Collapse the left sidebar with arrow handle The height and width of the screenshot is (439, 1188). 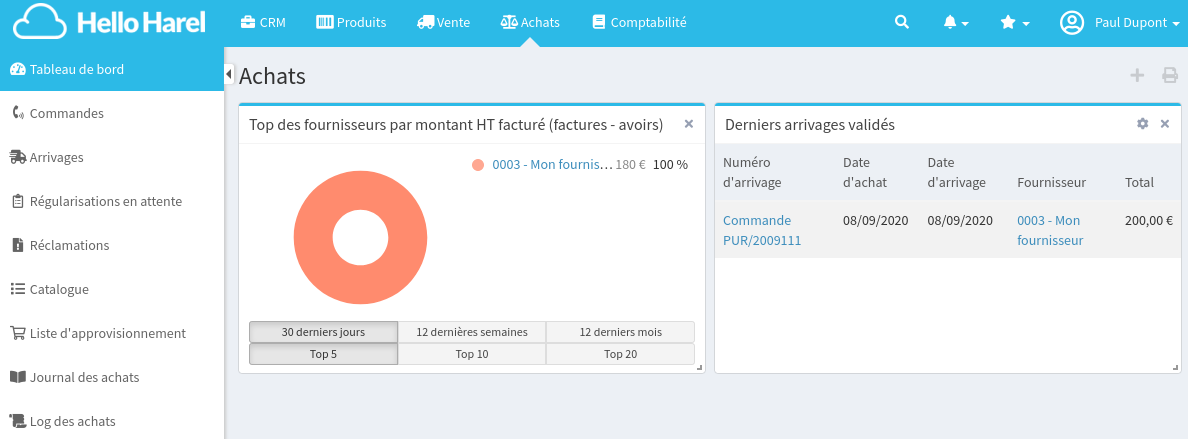(229, 74)
